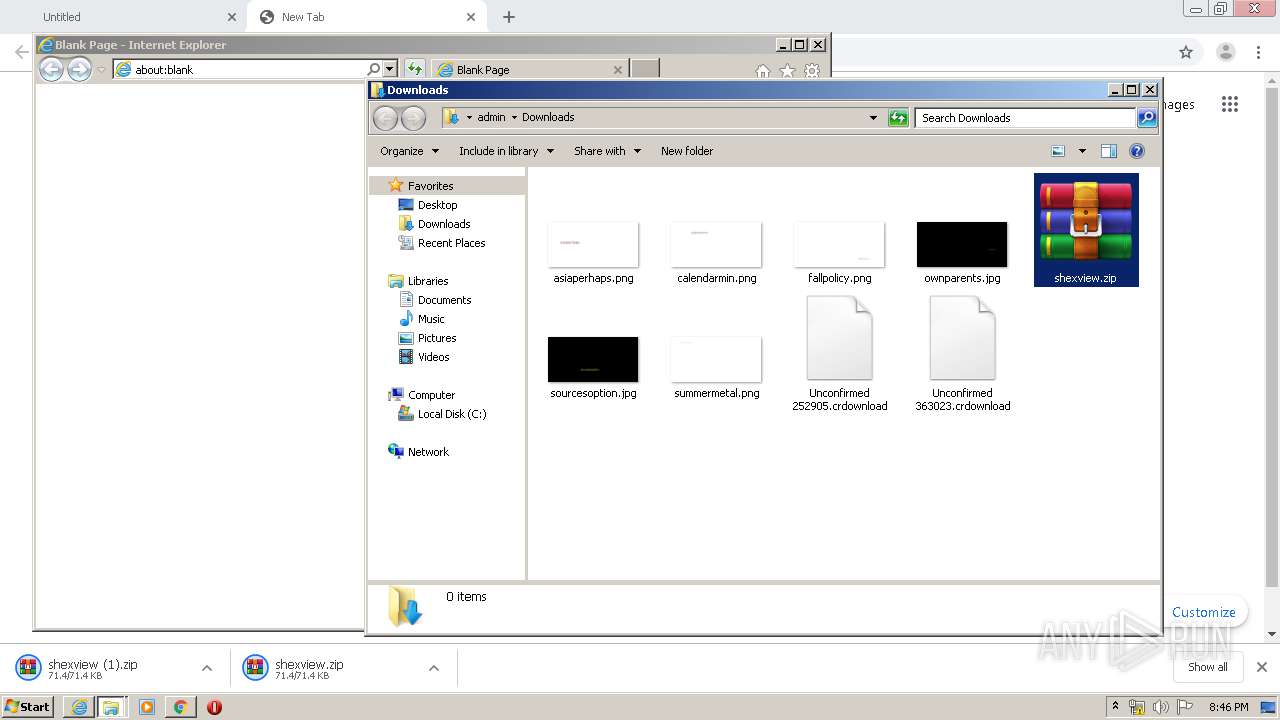The image size is (1280, 720).
Task: Open a new Chrome tab with plus
Action: [508, 17]
